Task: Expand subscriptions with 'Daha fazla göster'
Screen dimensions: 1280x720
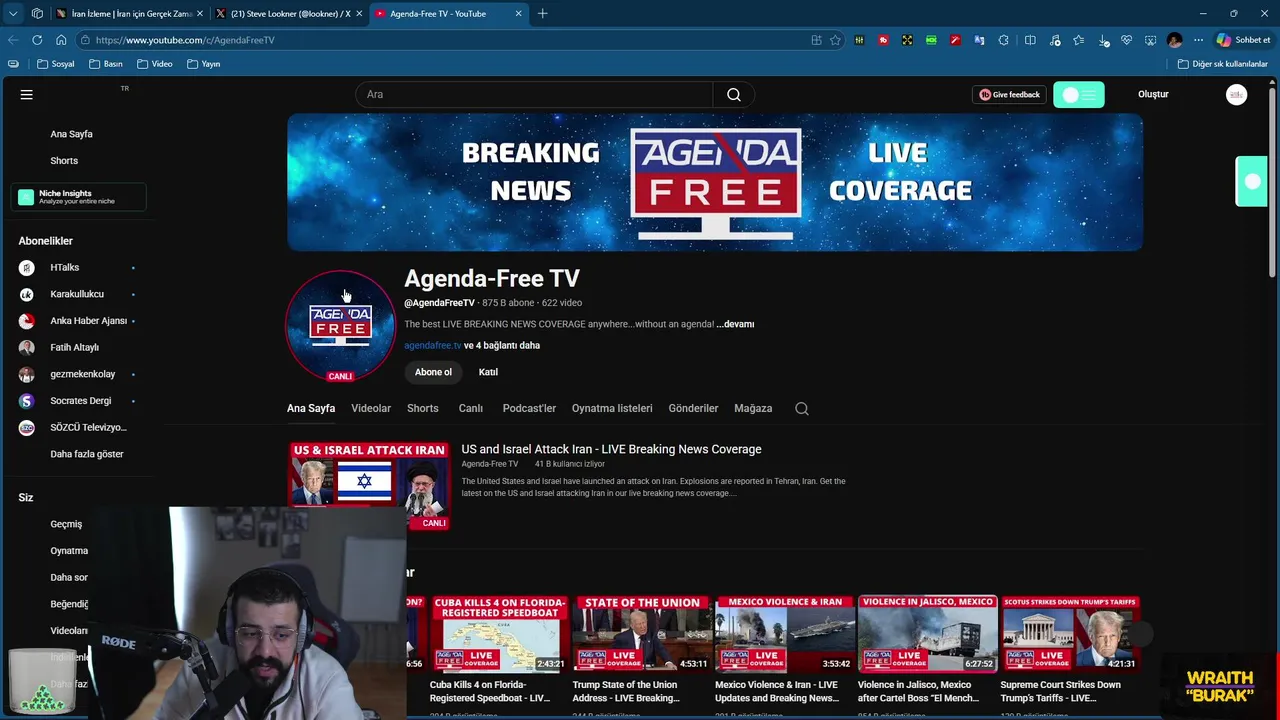Action: point(87,454)
